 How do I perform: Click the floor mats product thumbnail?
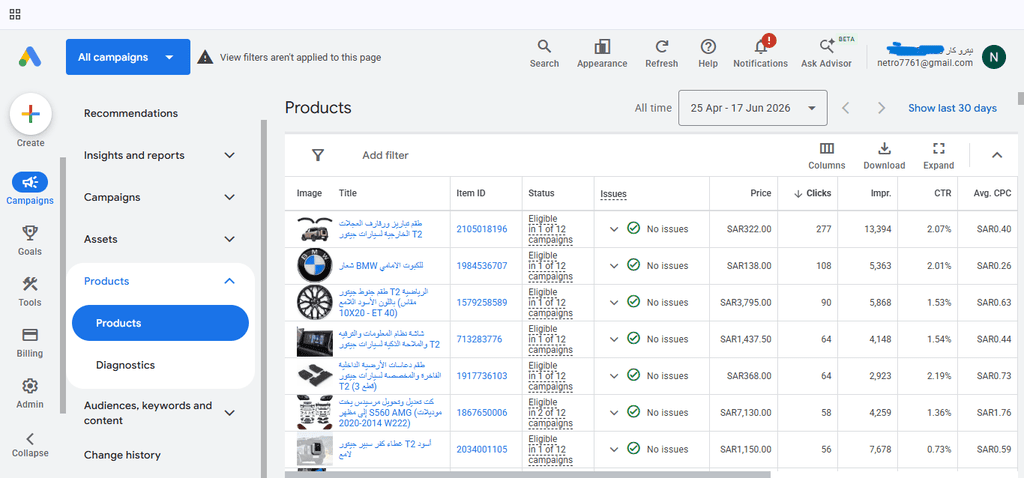(314, 375)
